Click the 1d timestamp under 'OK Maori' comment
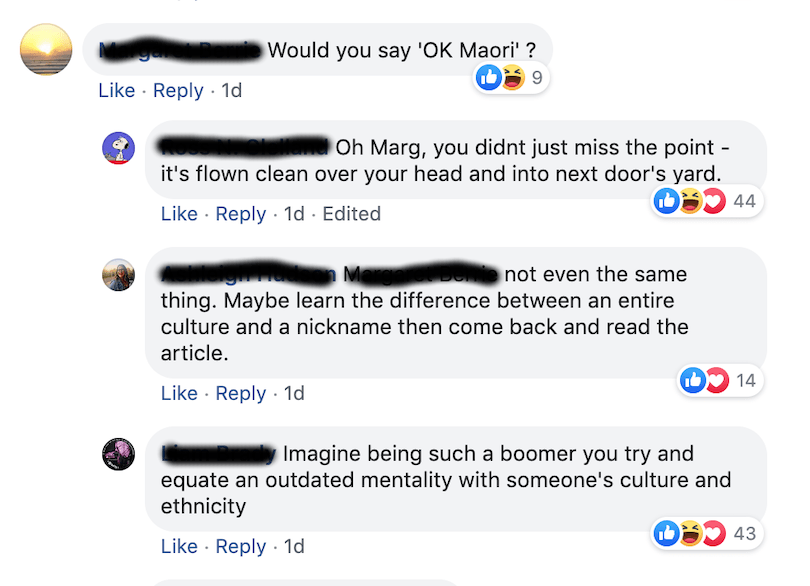Screen dimensions: 810x586 point(231,91)
